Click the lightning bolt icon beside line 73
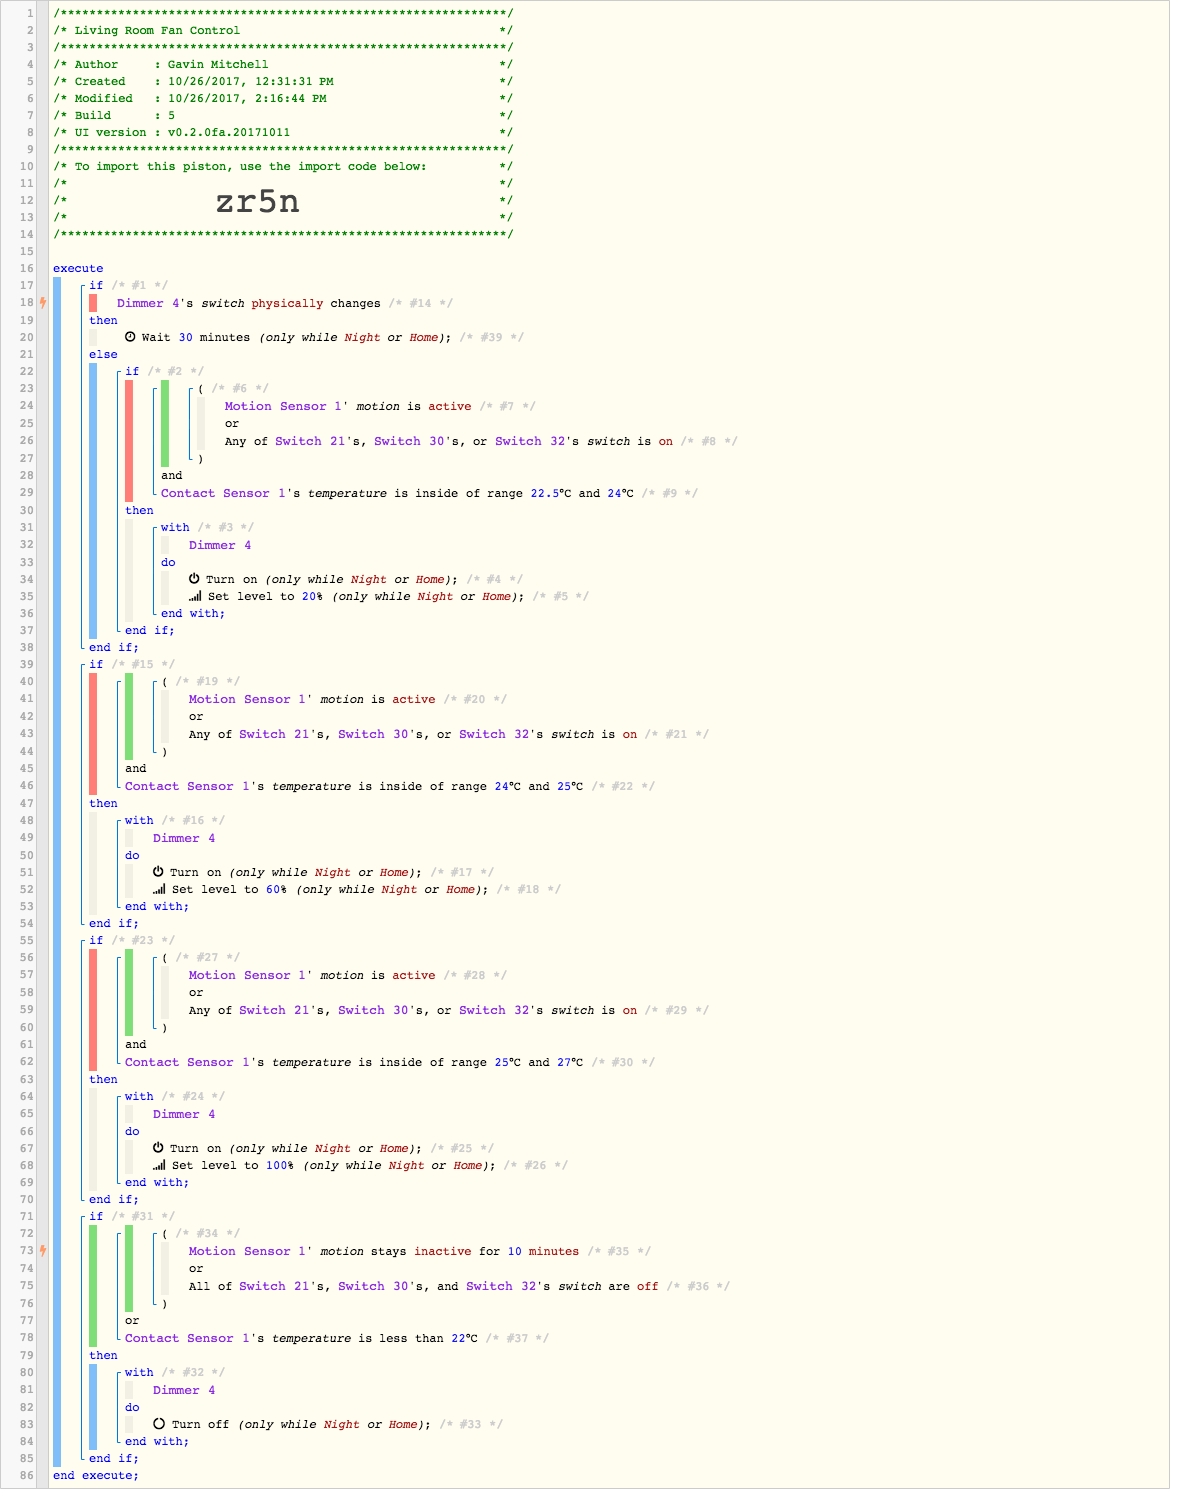The width and height of the screenshot is (1178, 1497). (43, 1250)
